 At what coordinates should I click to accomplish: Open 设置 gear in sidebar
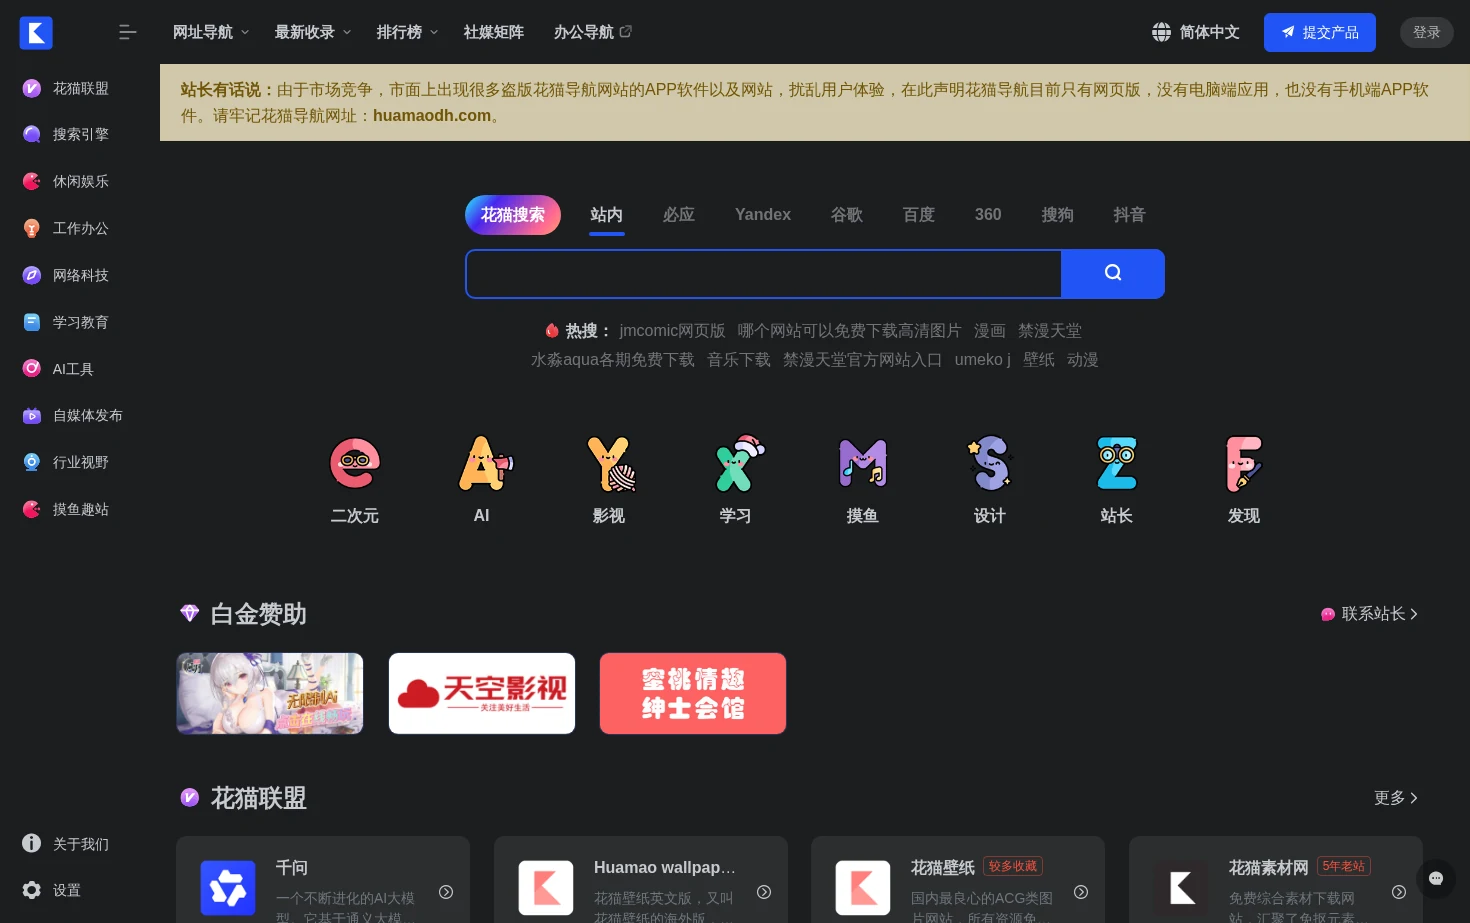pos(52,890)
